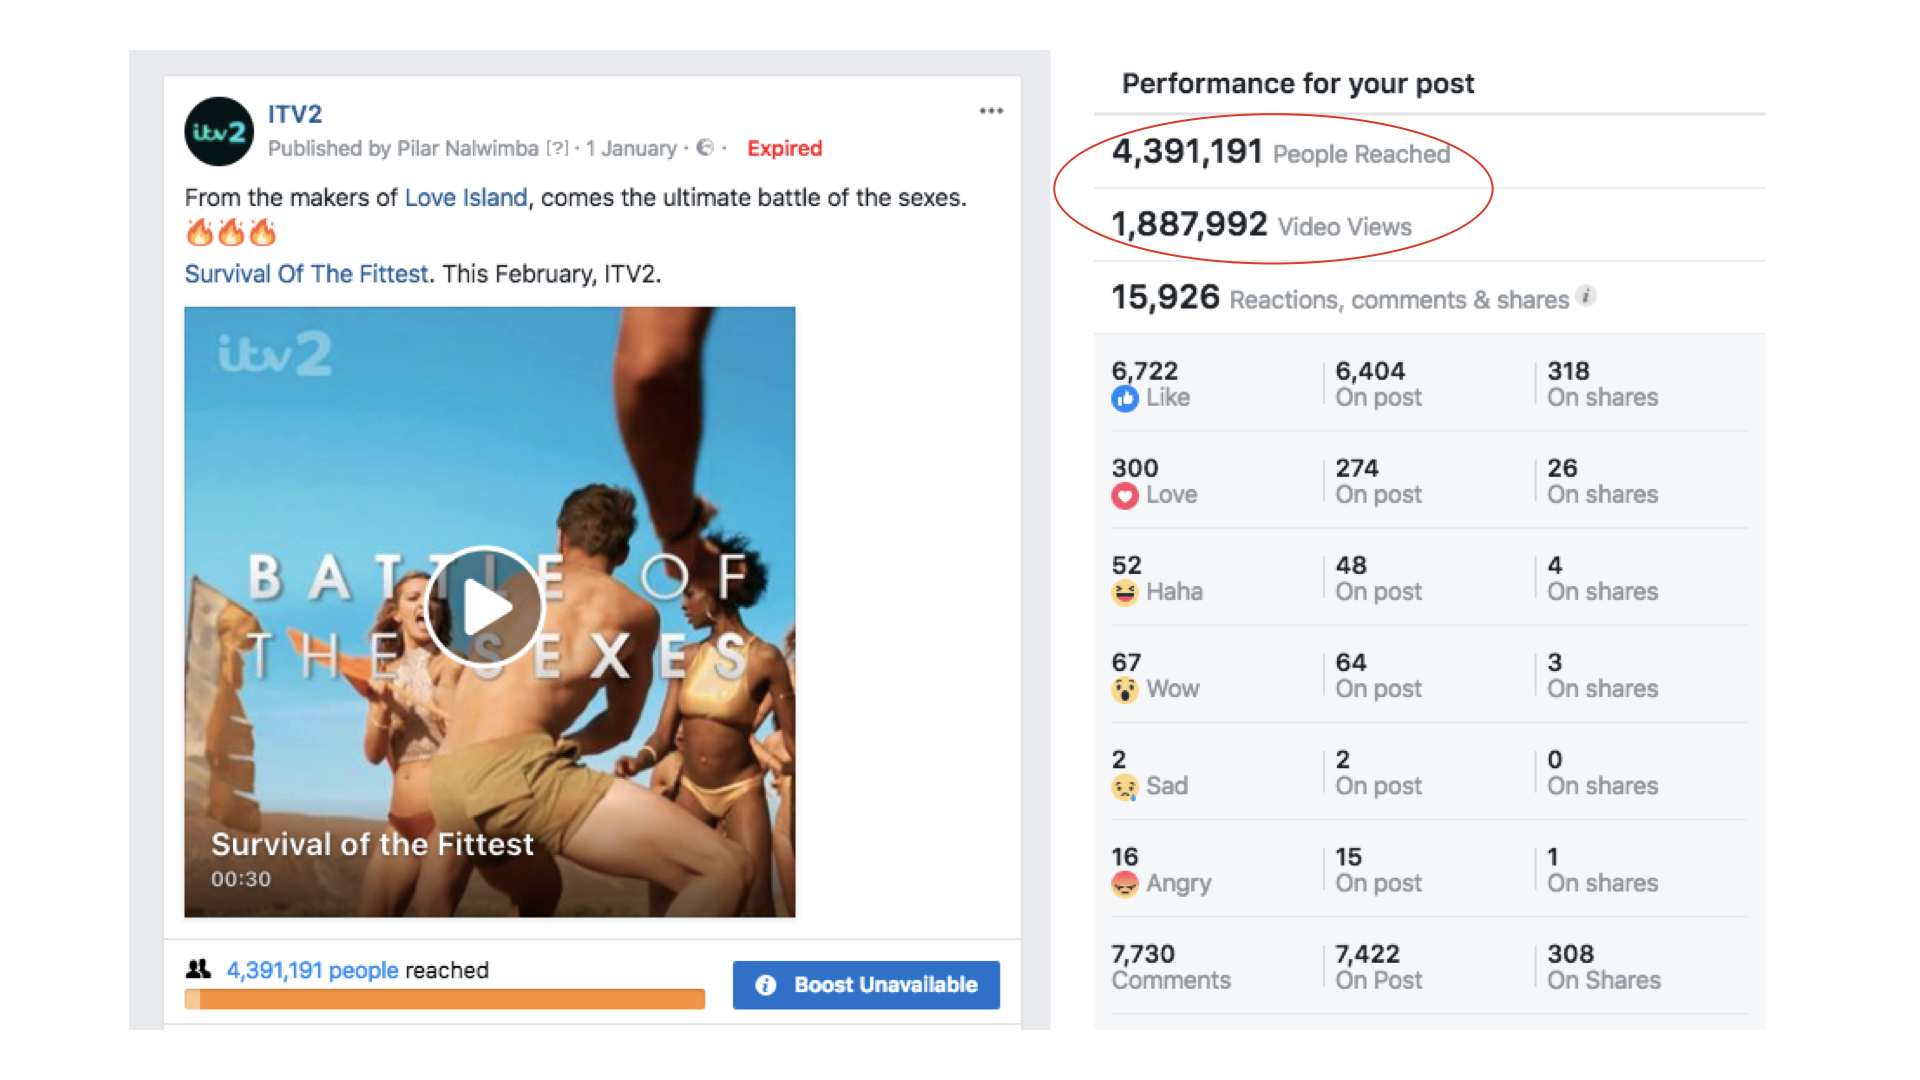1920x1080 pixels.
Task: Open the Survival Of The Fittest link
Action: pyautogui.click(x=306, y=274)
